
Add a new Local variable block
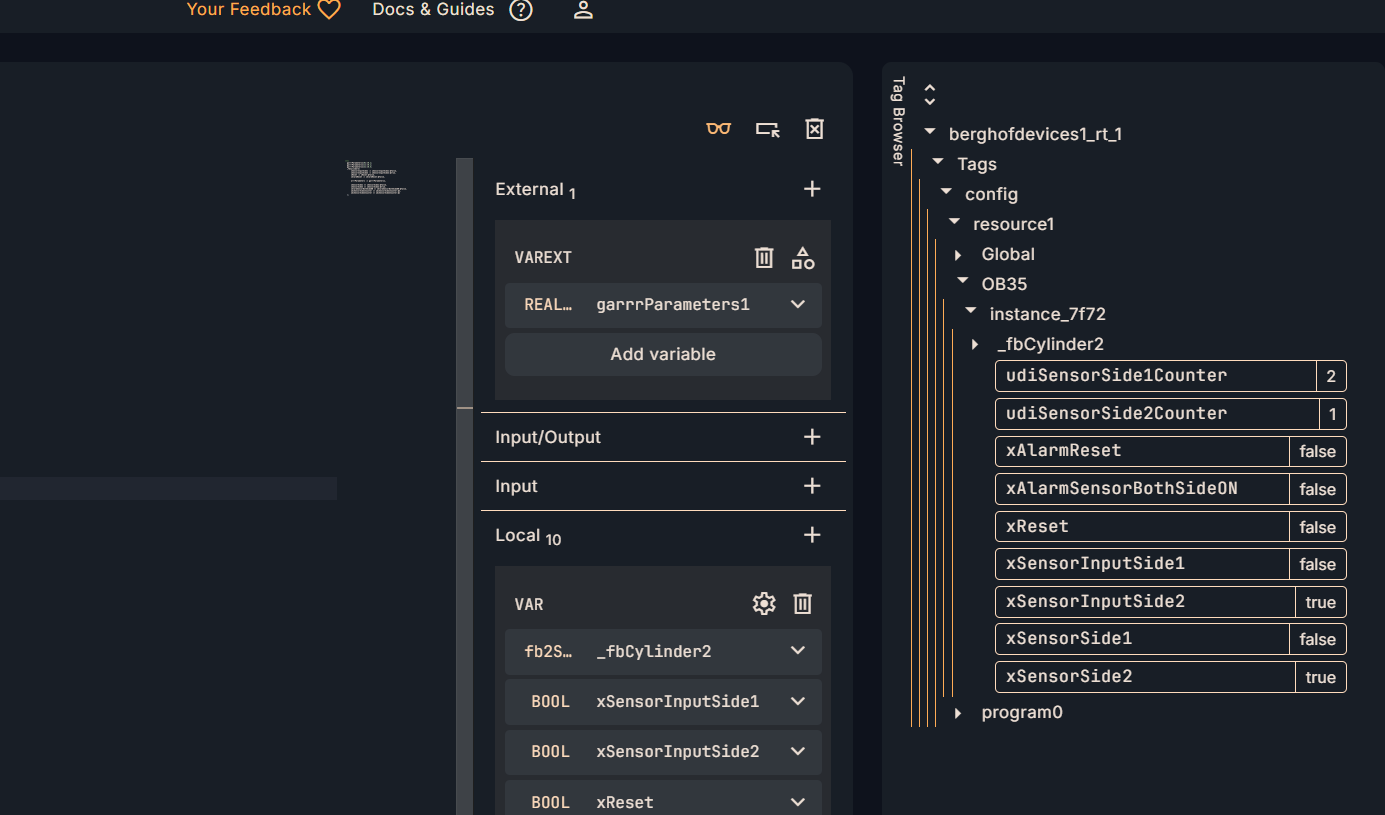point(812,535)
